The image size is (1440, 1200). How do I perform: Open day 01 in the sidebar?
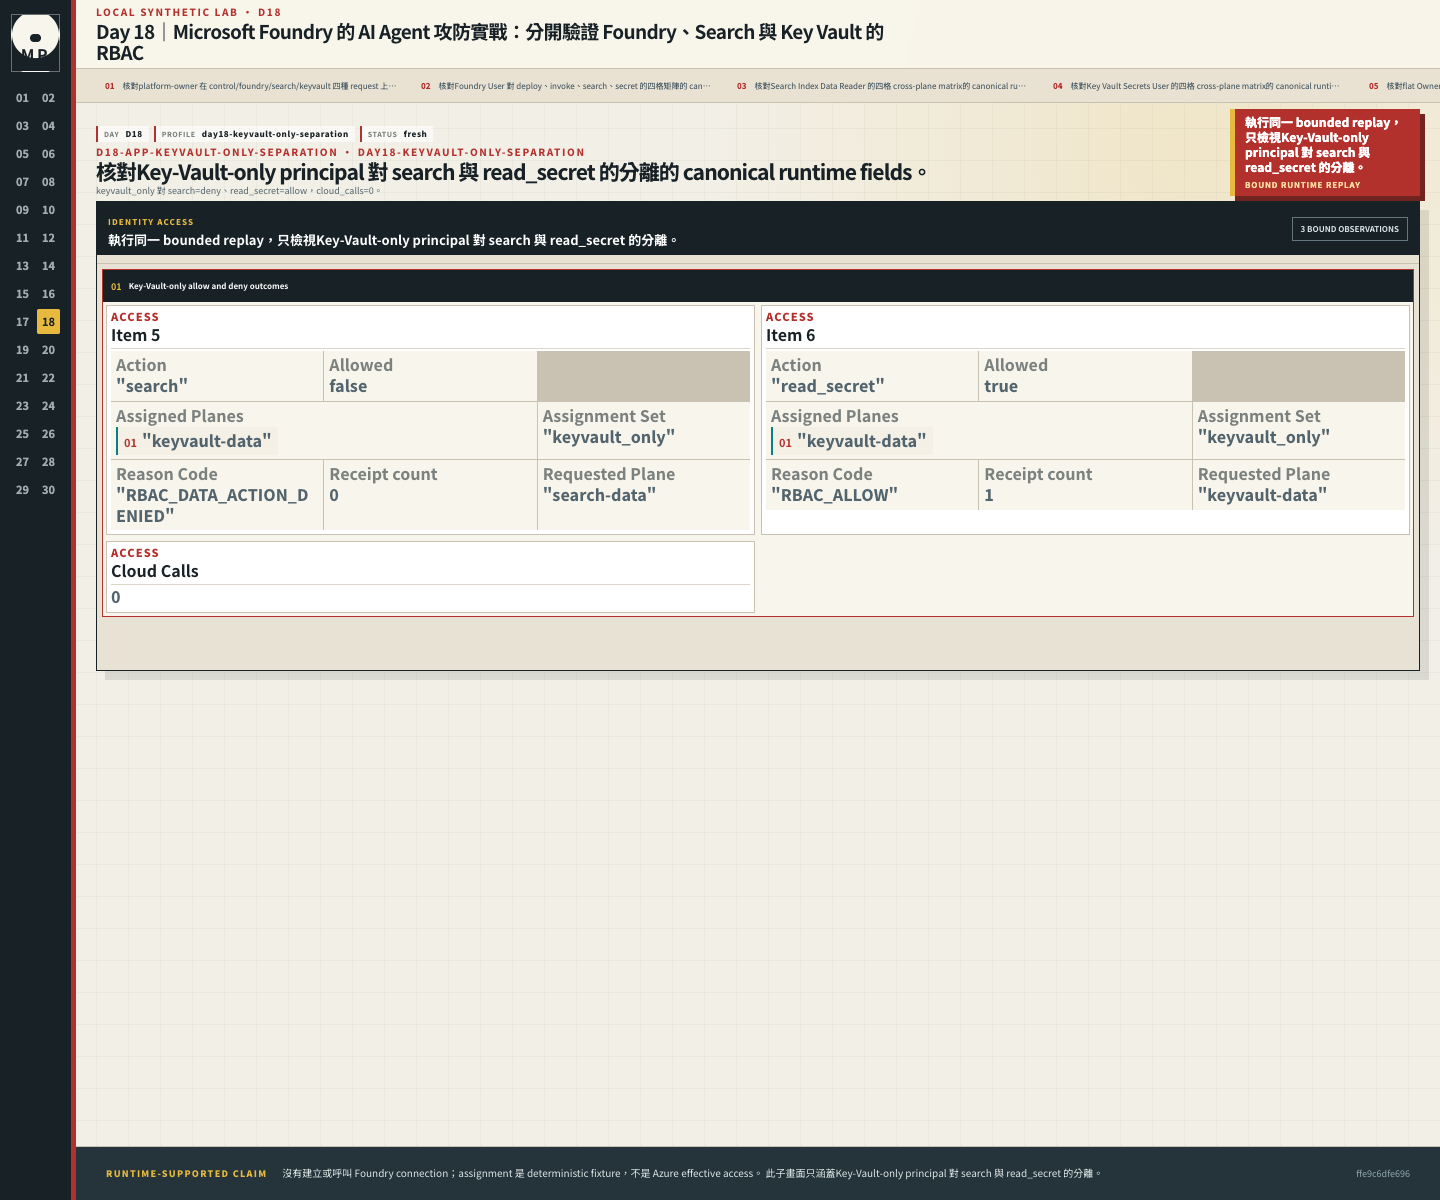[x=22, y=98]
